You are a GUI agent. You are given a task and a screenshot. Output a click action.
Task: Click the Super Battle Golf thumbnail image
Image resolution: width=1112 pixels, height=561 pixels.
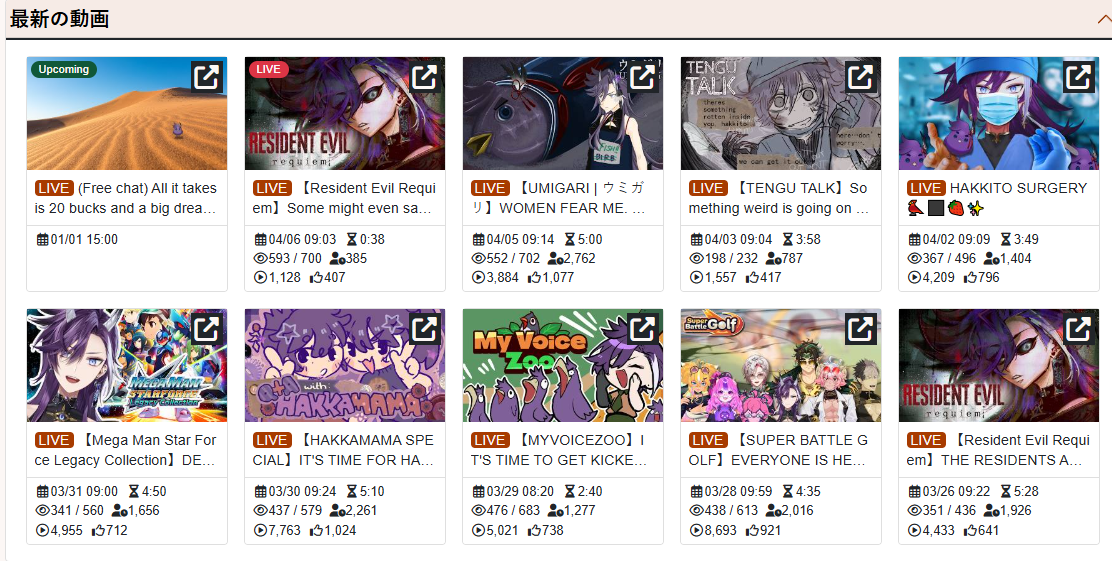[x=781, y=365]
